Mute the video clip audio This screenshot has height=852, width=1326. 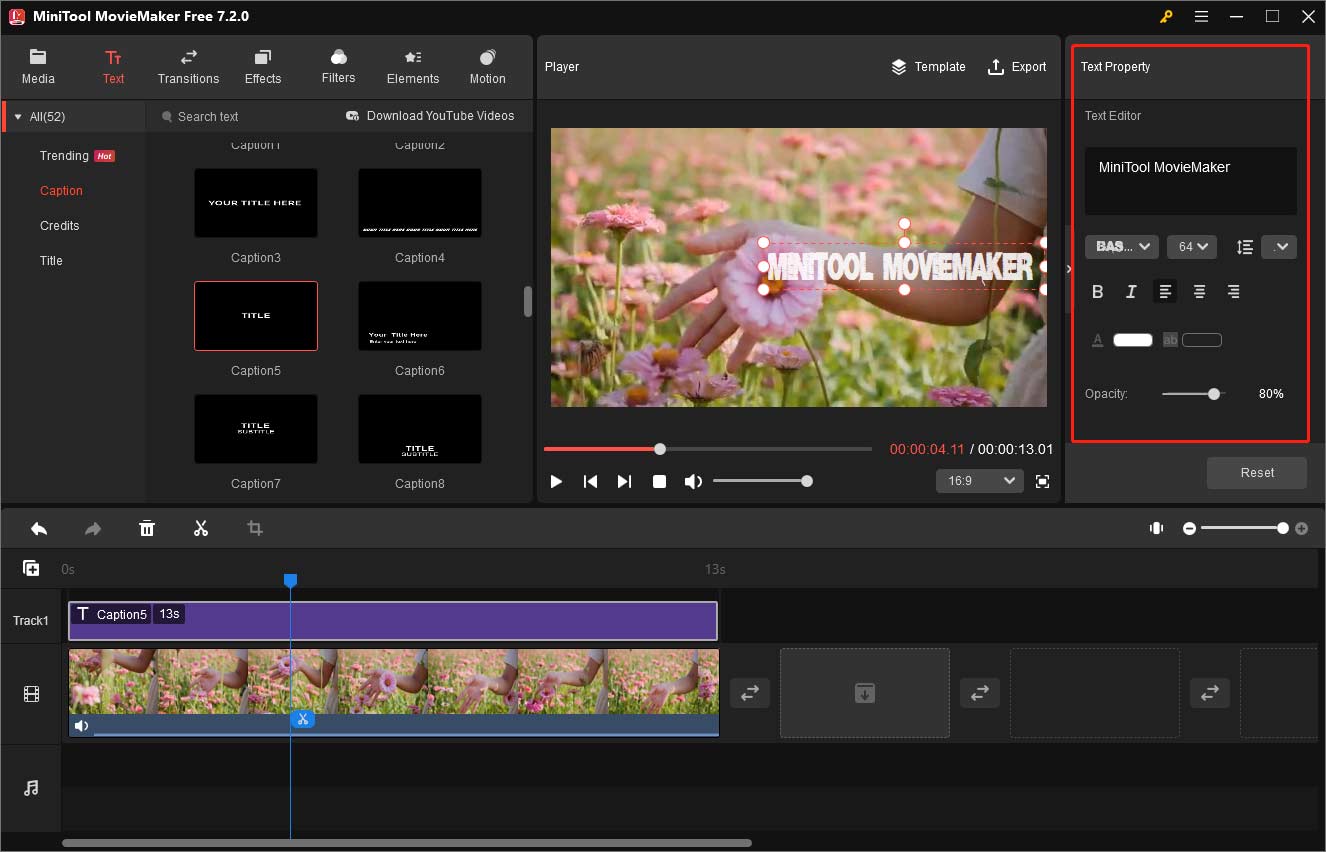tap(82, 726)
